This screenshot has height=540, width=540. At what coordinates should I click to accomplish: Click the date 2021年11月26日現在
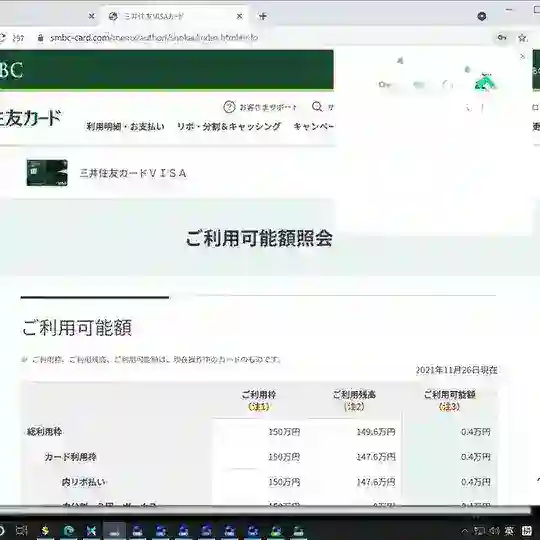(456, 370)
